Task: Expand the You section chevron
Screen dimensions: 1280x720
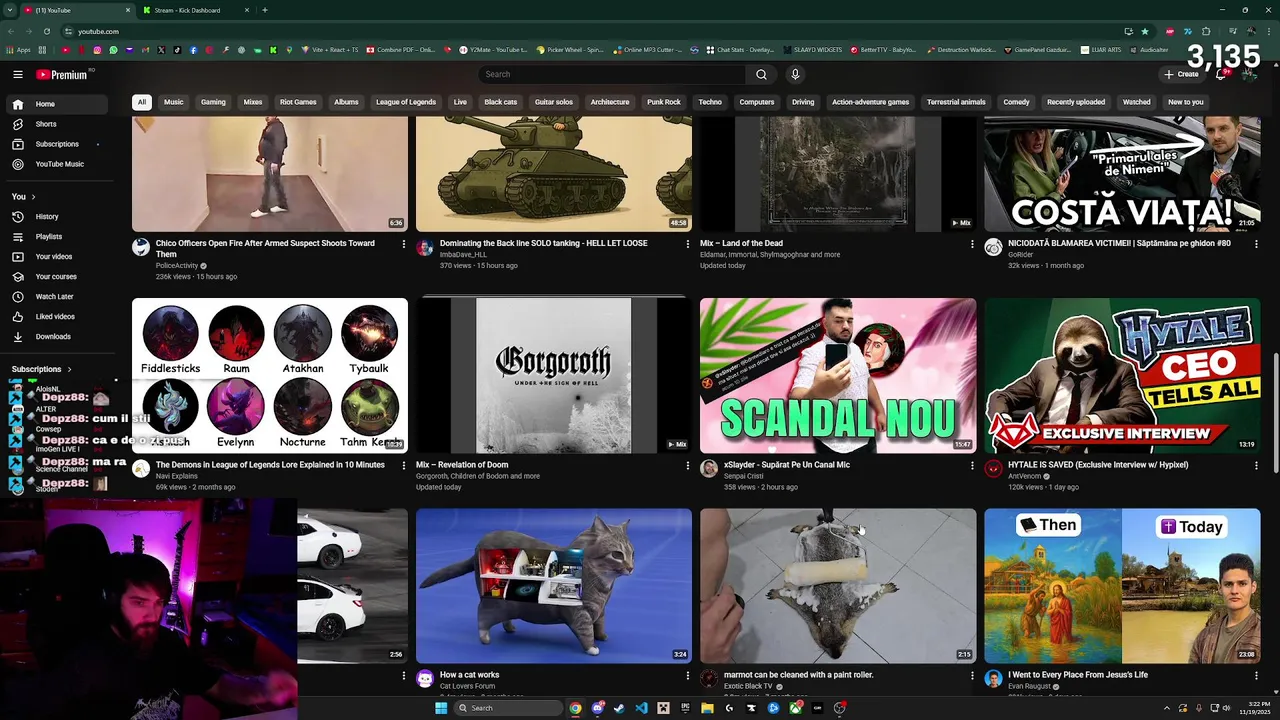Action: coord(33,197)
